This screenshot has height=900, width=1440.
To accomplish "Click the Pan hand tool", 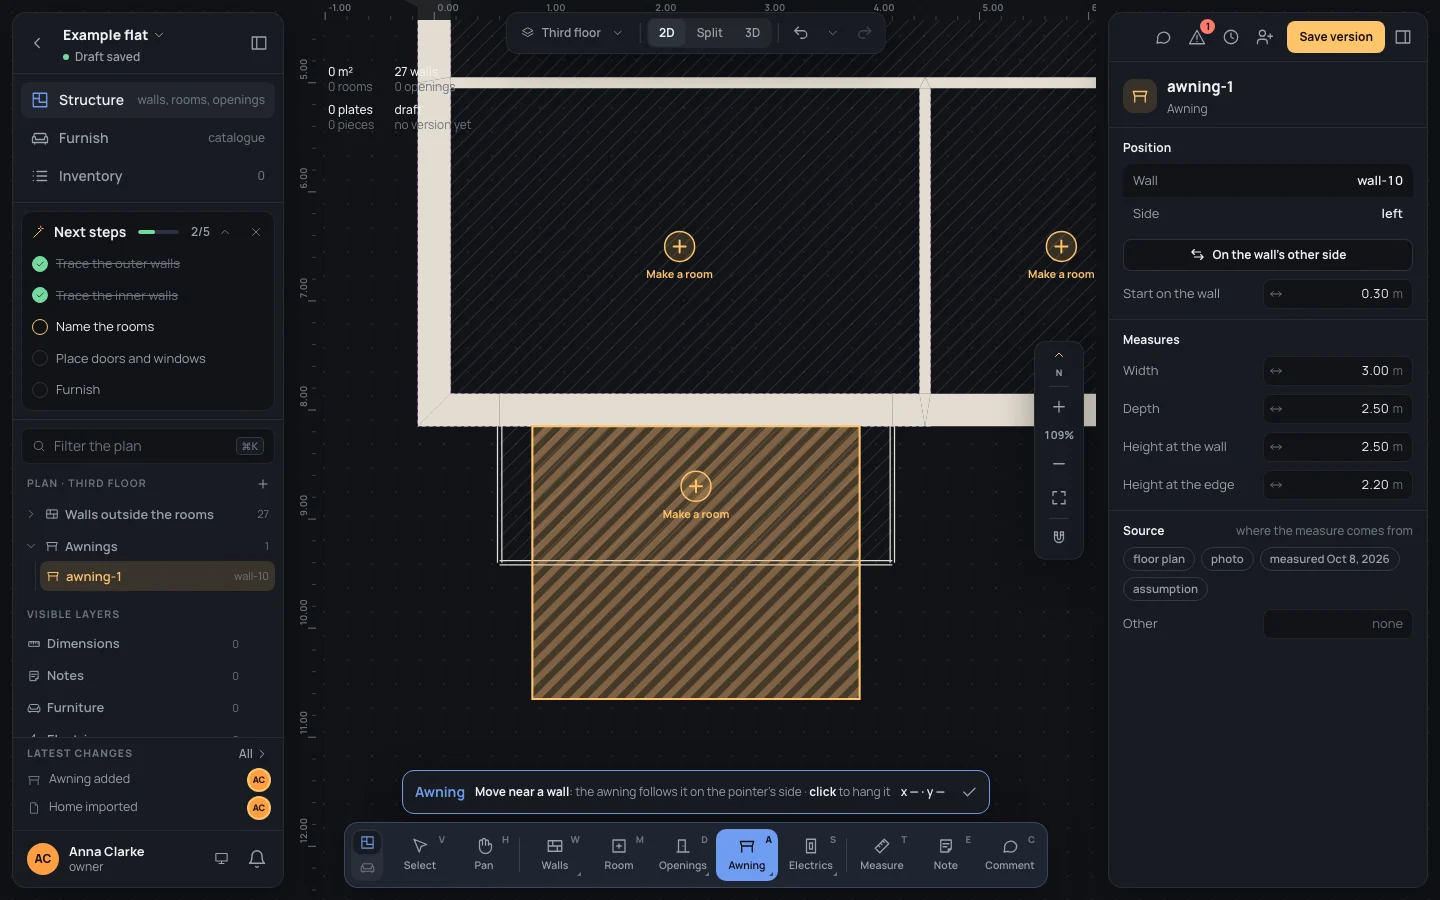I will pos(484,854).
